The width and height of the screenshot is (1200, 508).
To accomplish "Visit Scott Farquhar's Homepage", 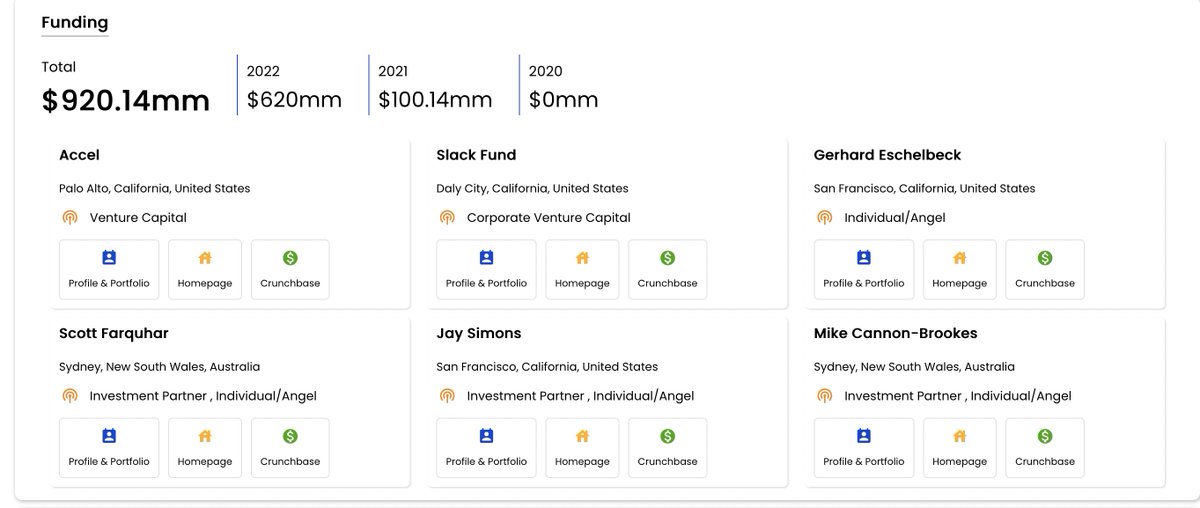I will 205,447.
